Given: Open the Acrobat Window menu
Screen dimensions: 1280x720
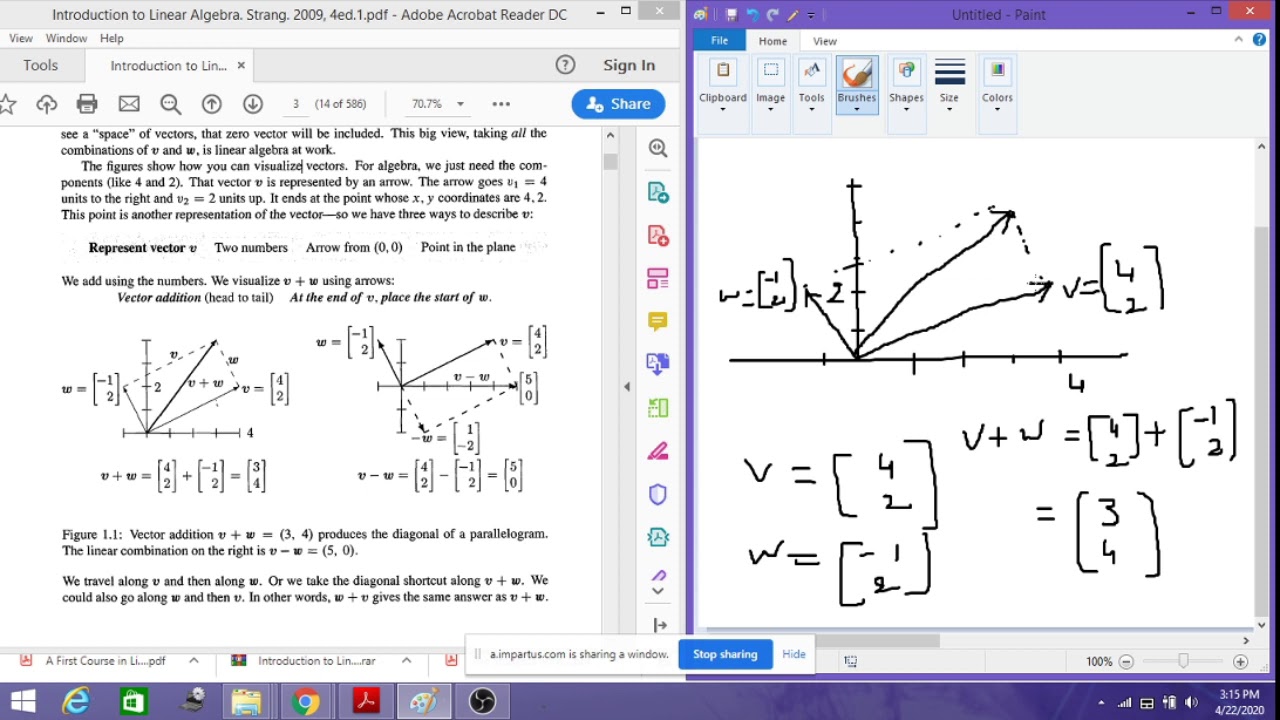Looking at the screenshot, I should pyautogui.click(x=66, y=38).
